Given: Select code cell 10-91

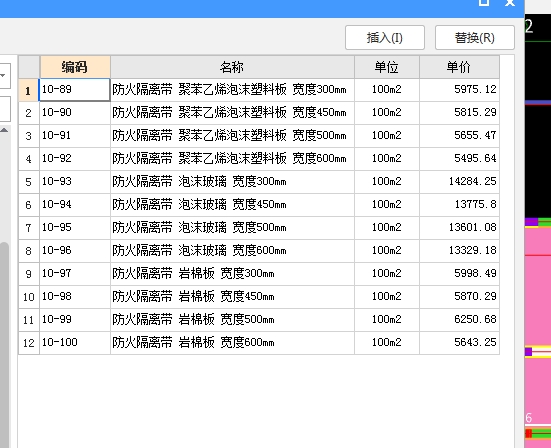Looking at the screenshot, I should (x=75, y=136).
